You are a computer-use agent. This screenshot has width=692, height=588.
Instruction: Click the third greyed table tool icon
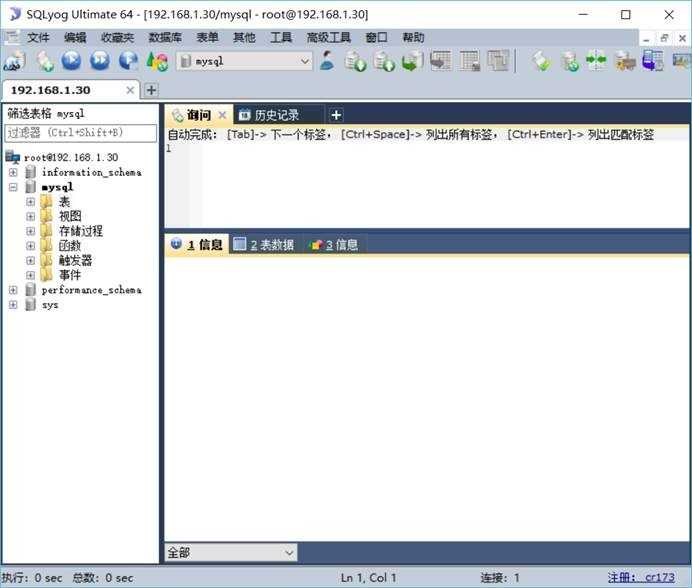coord(498,61)
